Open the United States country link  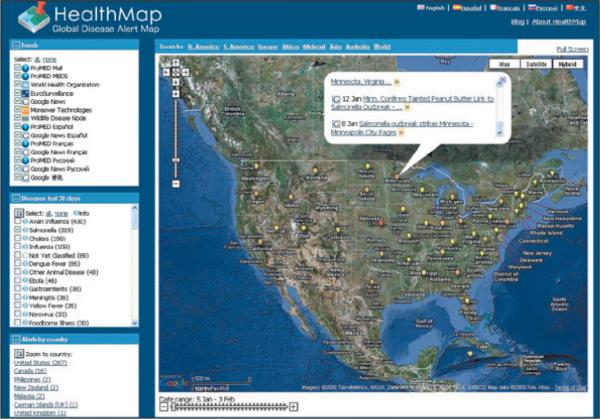40,362
